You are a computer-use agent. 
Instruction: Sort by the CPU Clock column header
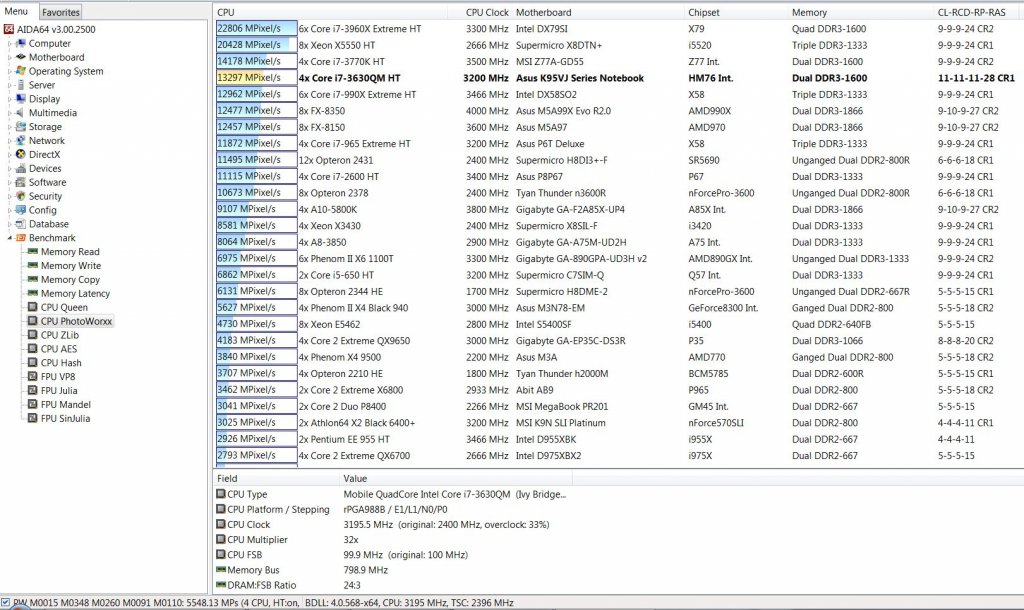point(479,12)
